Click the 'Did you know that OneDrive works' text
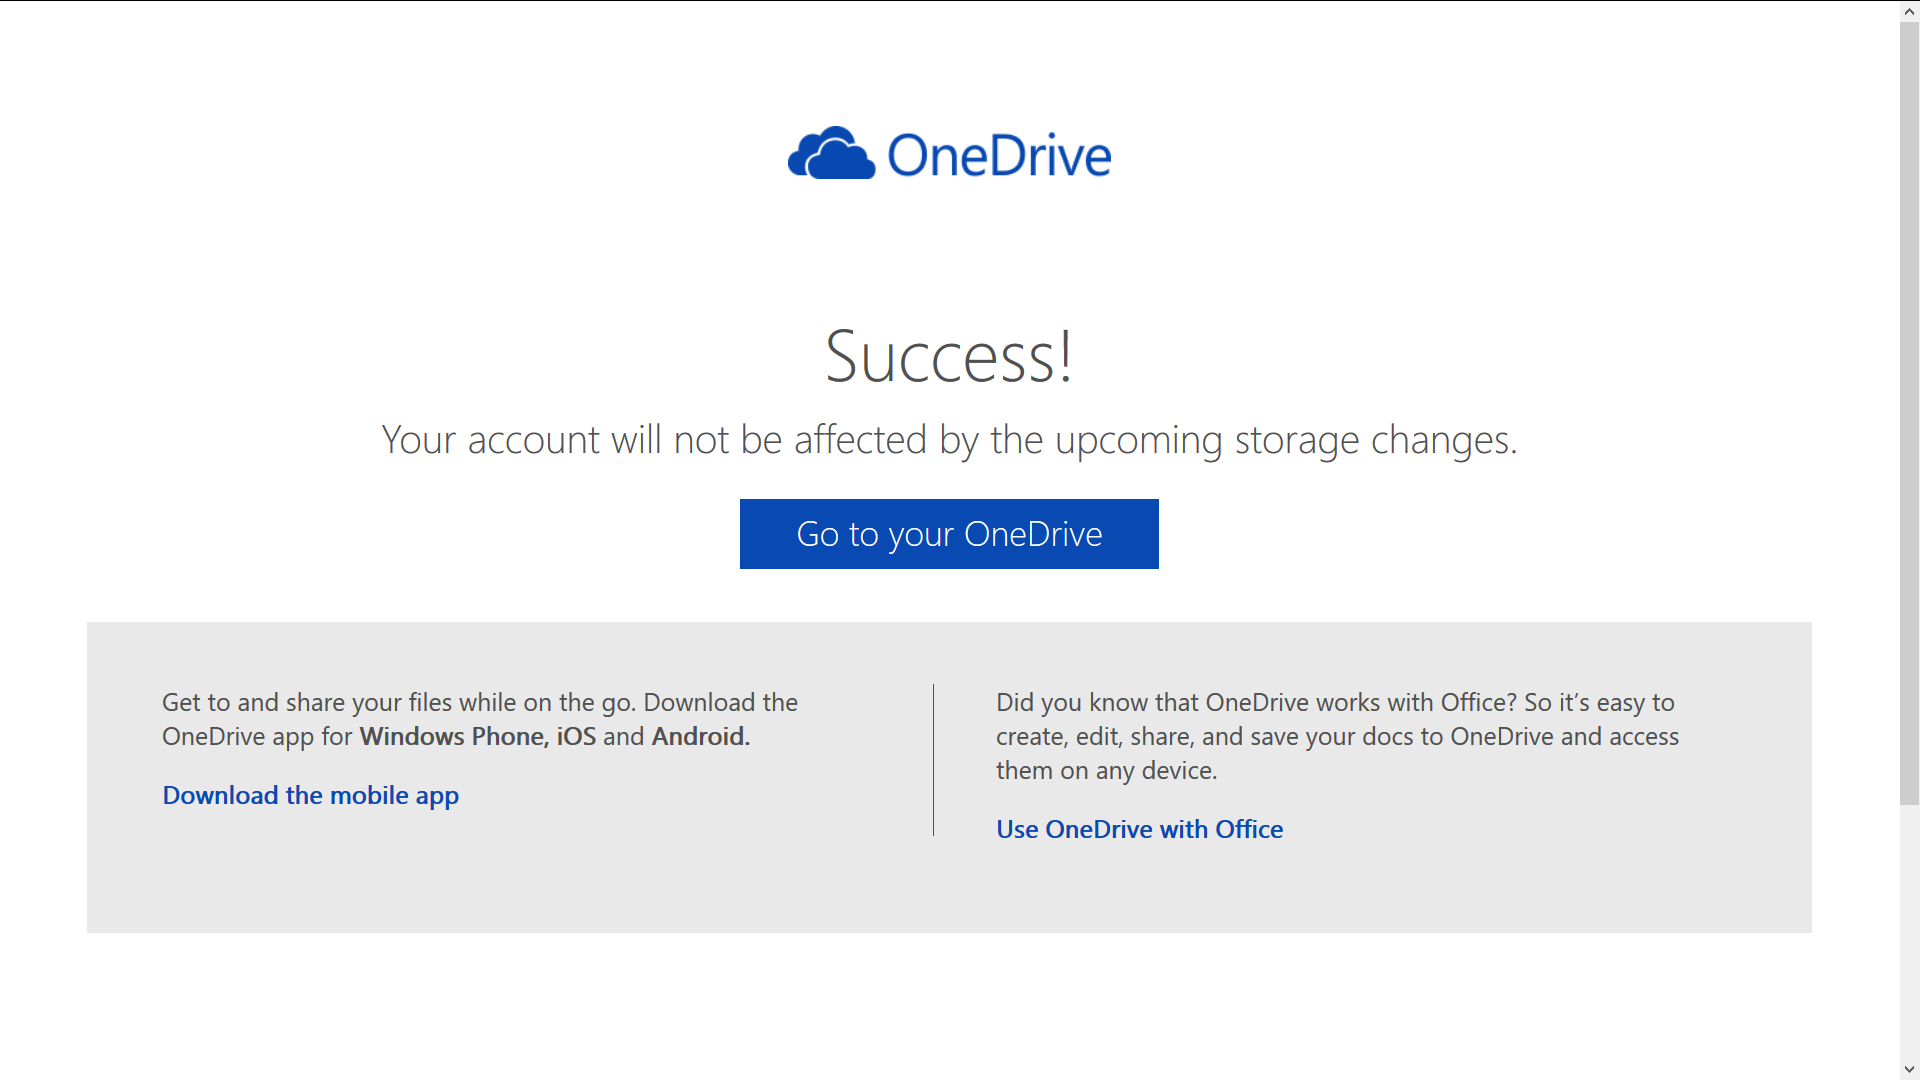This screenshot has height=1080, width=1920. [1195, 702]
